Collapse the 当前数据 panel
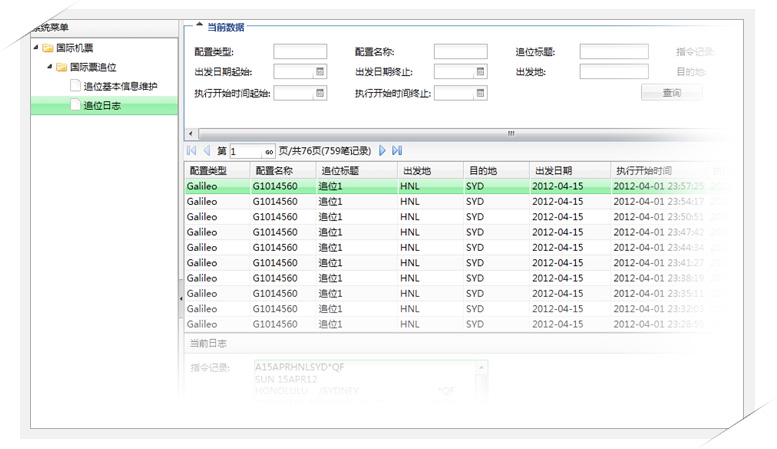 click(199, 24)
